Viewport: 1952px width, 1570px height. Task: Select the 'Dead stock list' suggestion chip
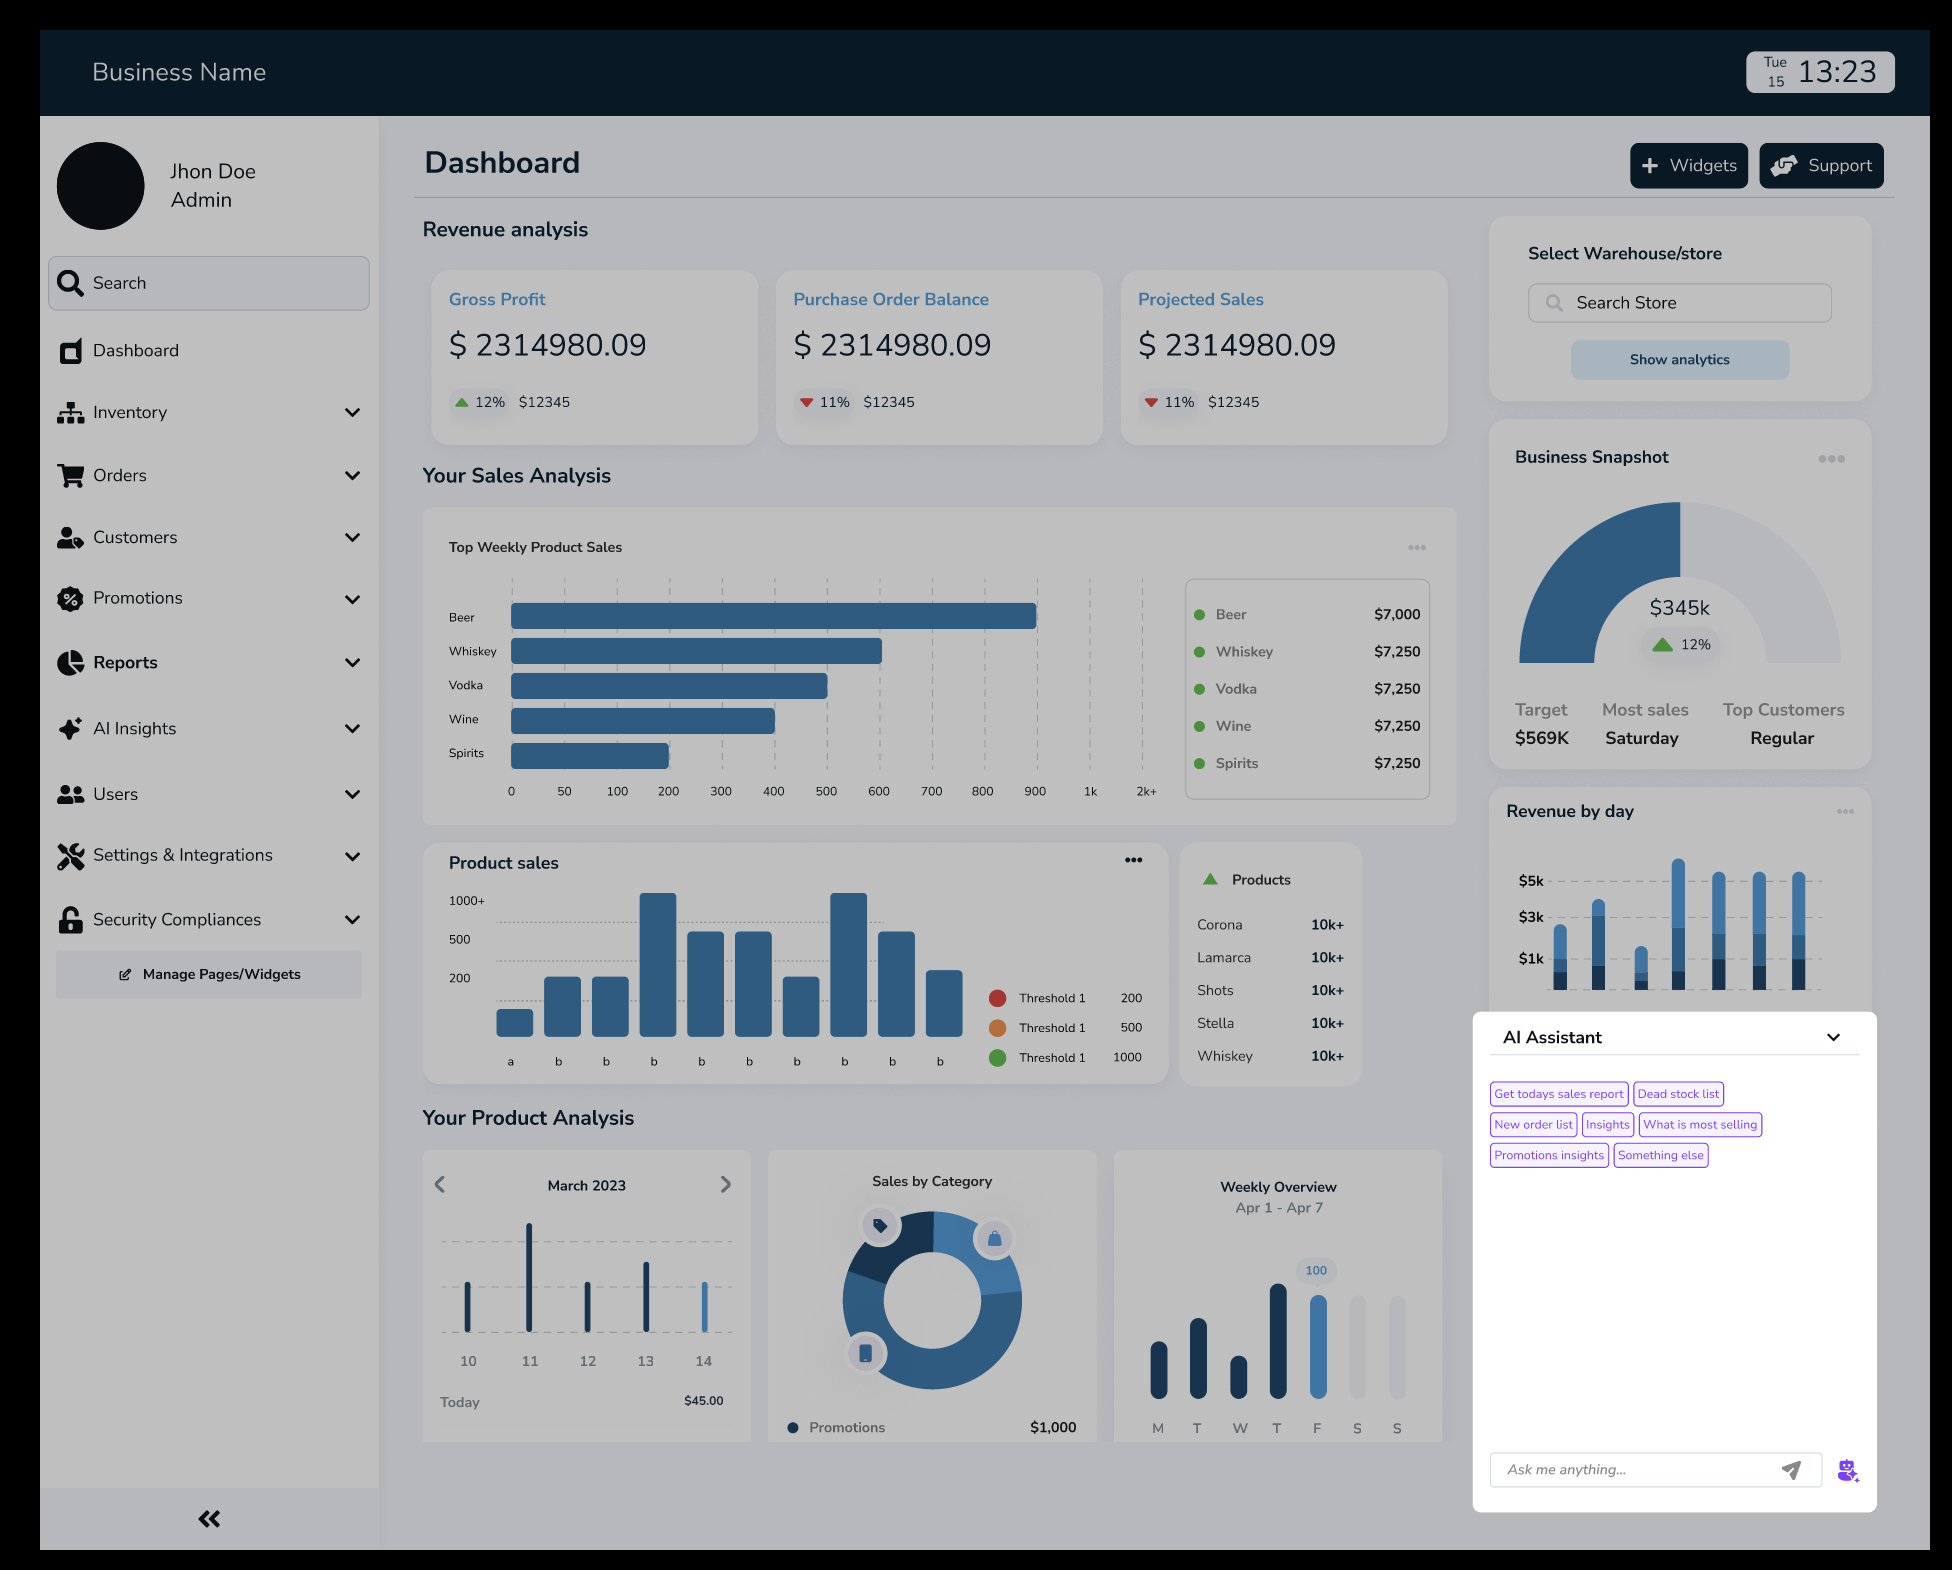point(1678,1094)
